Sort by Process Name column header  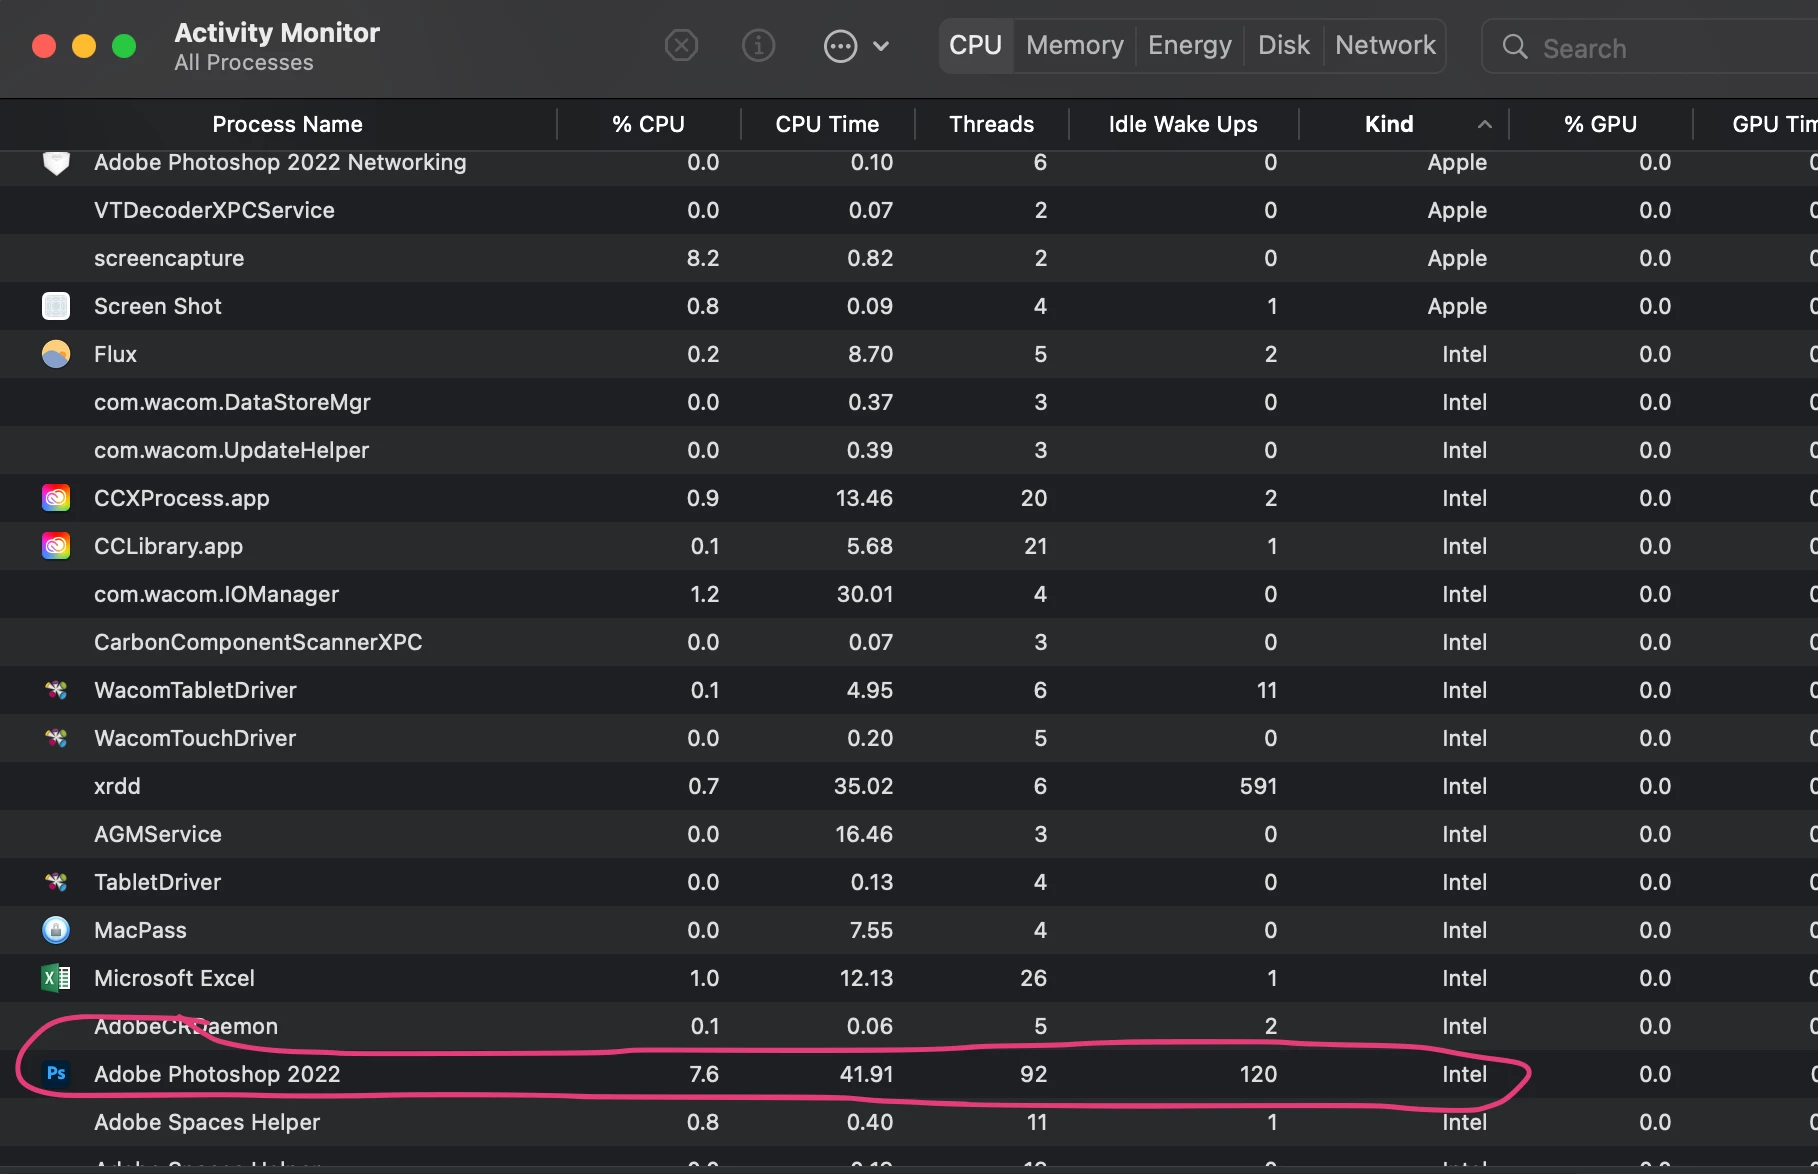(x=287, y=124)
